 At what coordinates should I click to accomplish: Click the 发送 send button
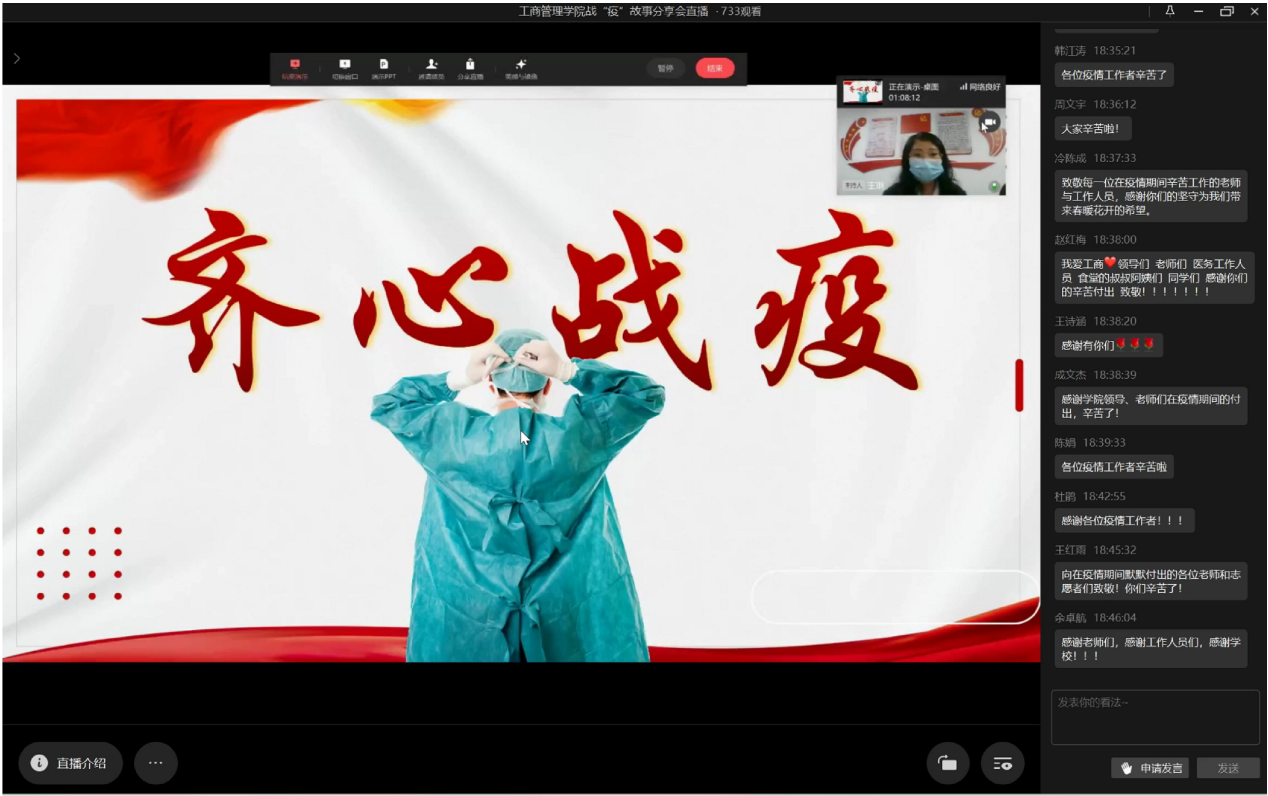pos(1227,768)
